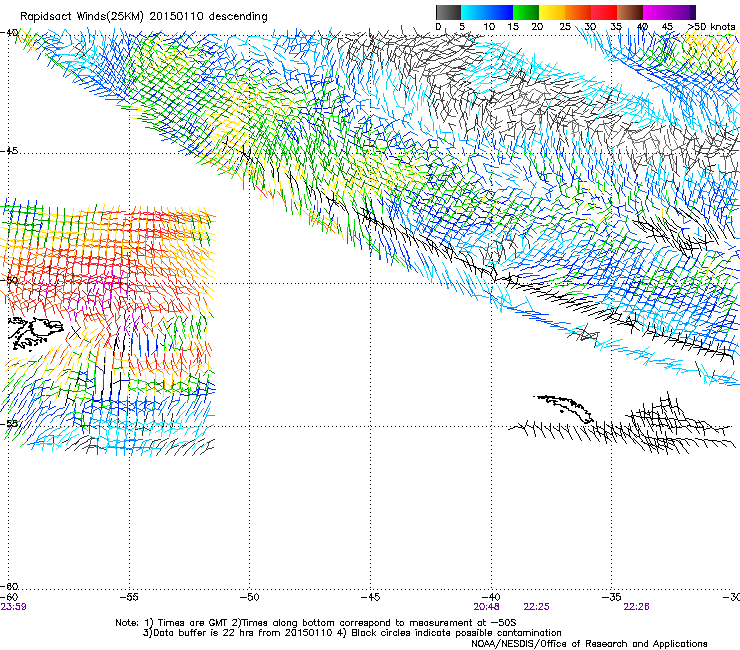Pick the magenta 40-45 knots legend segment
This screenshot has height=650, width=740.
(656, 12)
